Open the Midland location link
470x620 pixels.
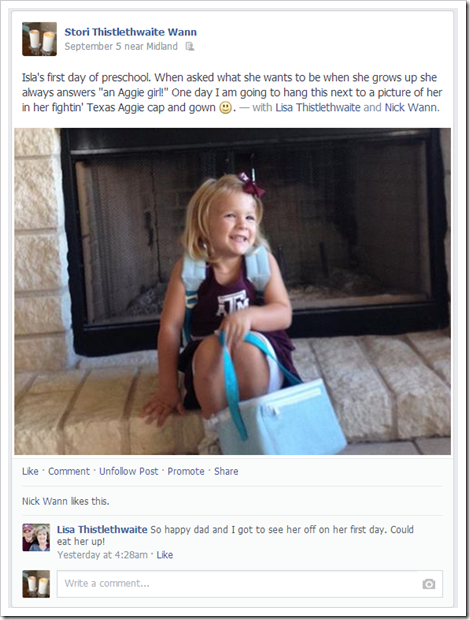tap(162, 47)
